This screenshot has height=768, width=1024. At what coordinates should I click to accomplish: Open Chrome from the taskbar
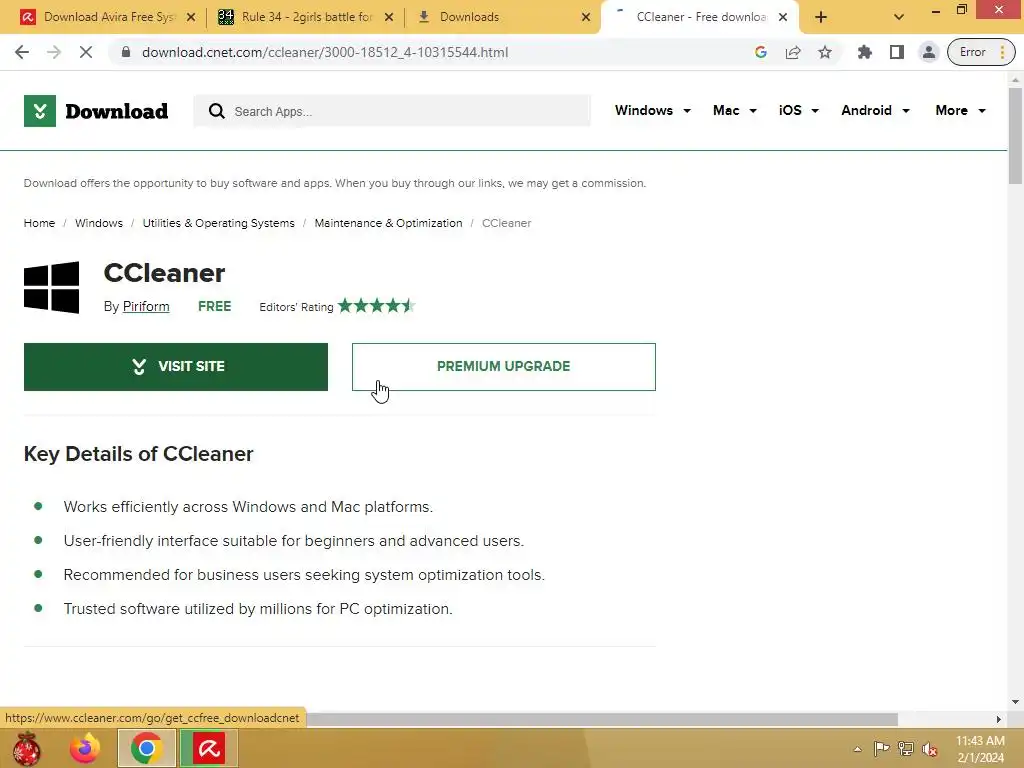click(147, 748)
